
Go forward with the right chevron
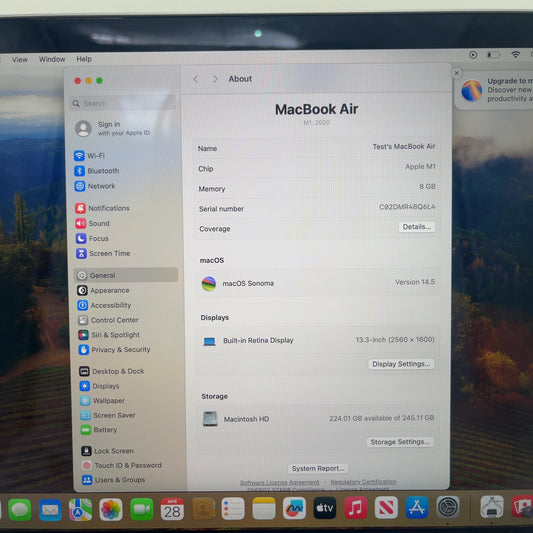[x=215, y=79]
